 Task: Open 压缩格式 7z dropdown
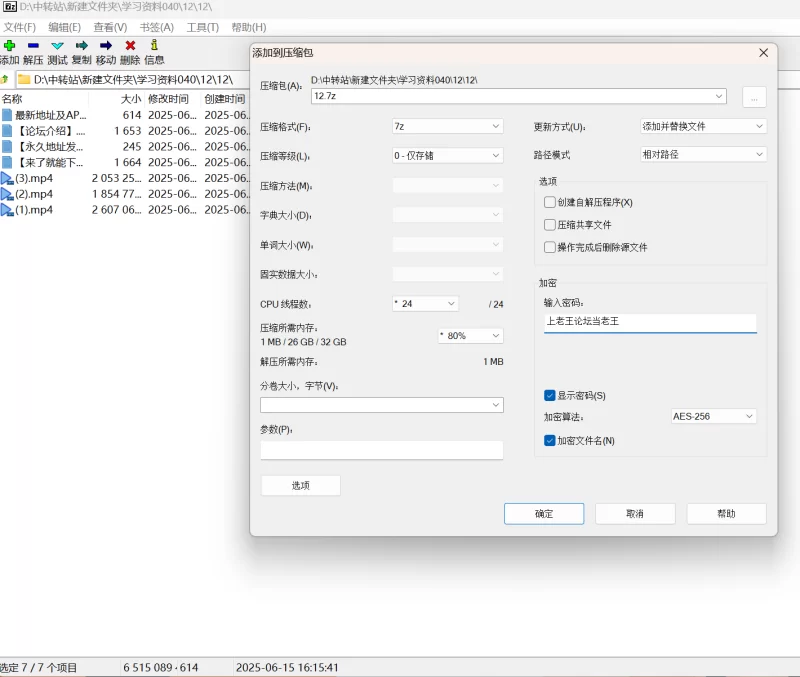coord(495,126)
